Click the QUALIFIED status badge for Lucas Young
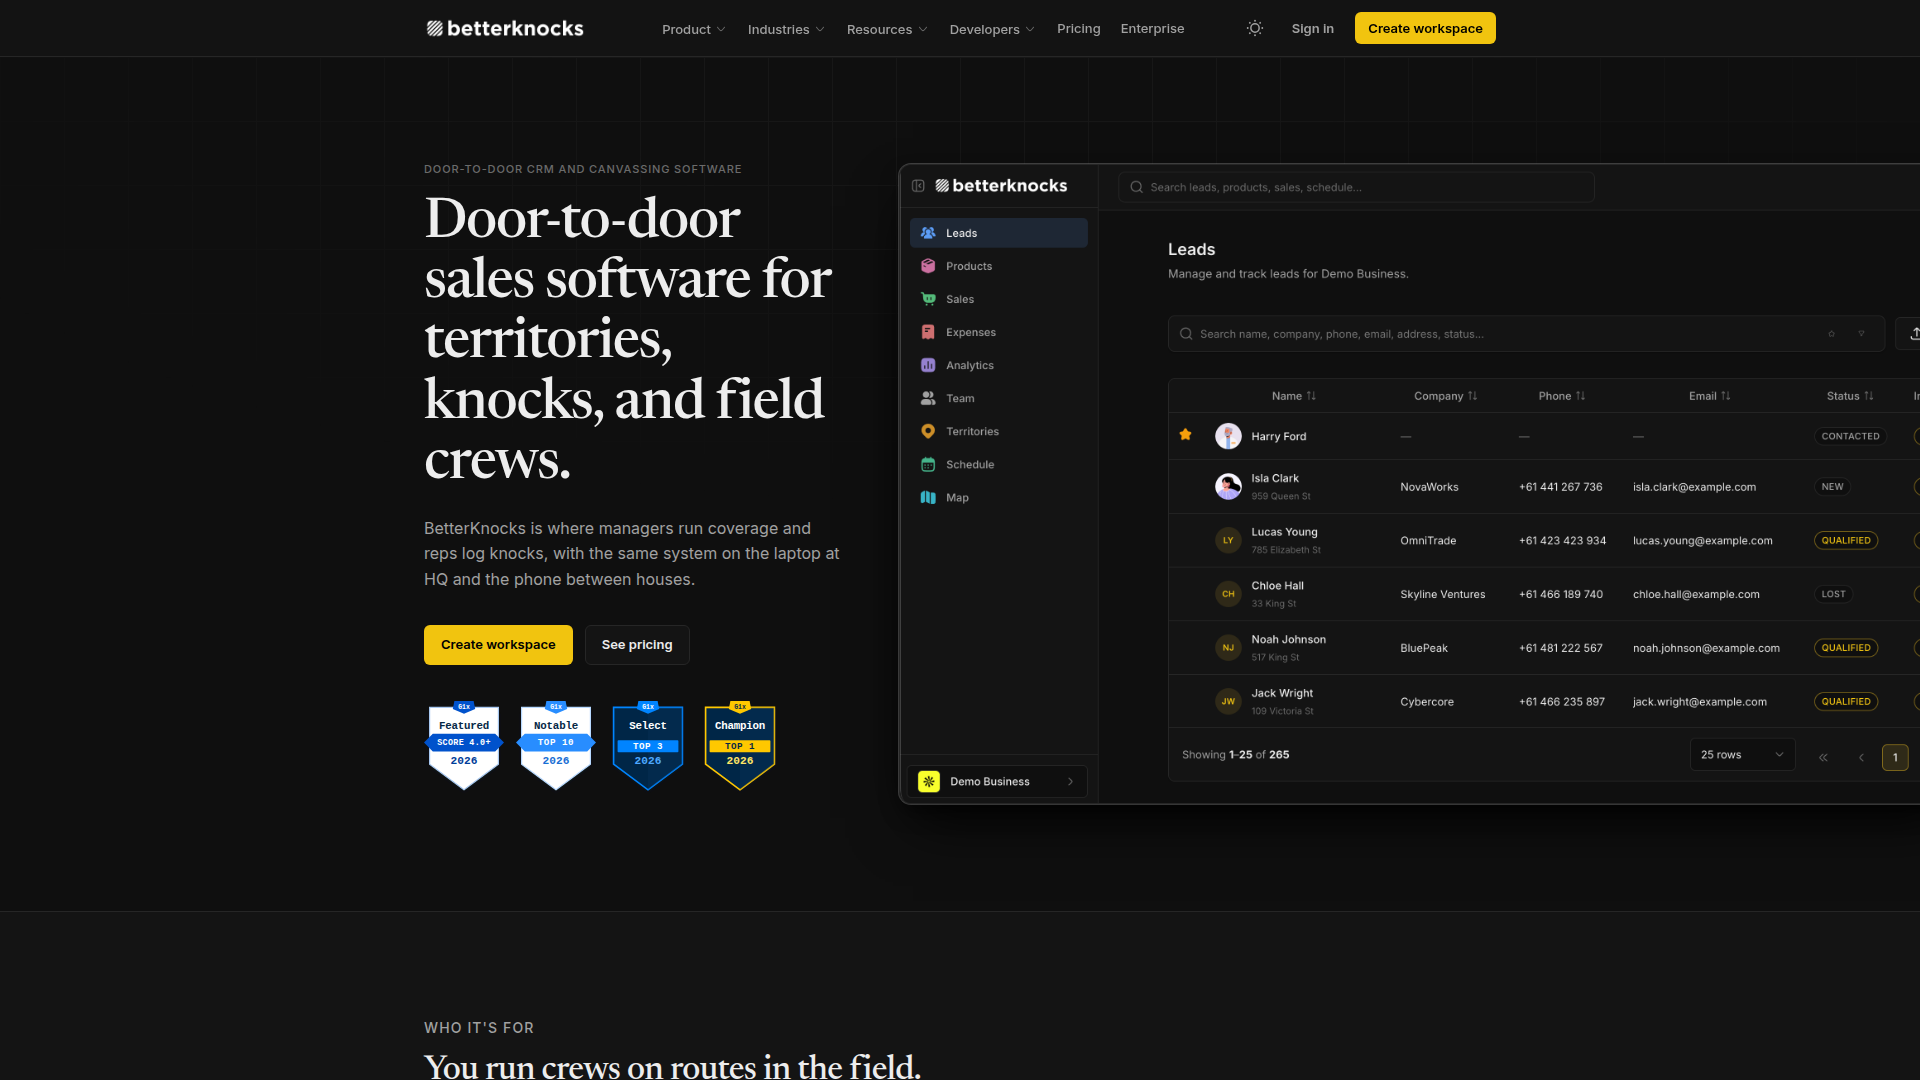The image size is (1920, 1080). click(1846, 540)
